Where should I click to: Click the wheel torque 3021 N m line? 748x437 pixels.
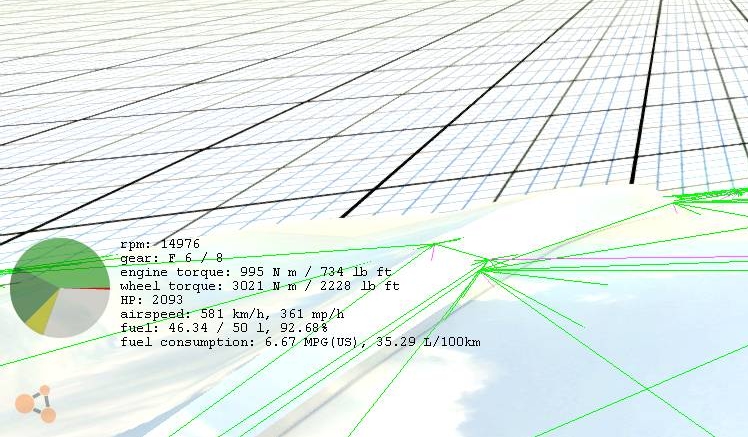(x=260, y=286)
